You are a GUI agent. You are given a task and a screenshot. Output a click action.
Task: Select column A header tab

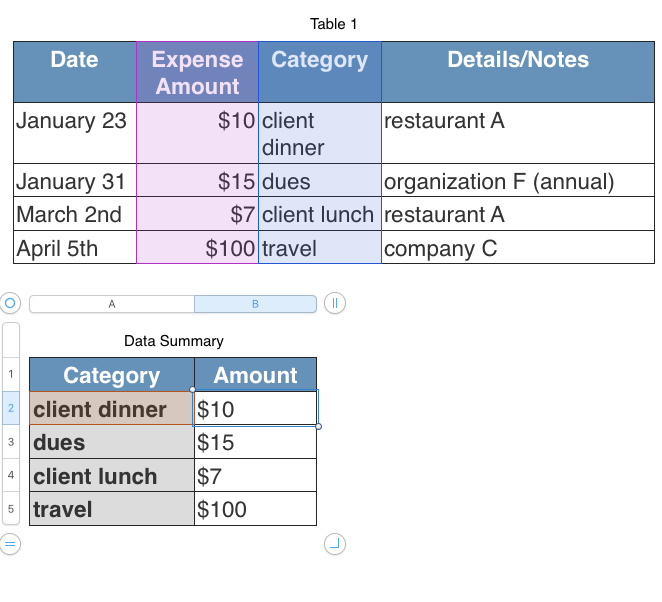[x=111, y=304]
